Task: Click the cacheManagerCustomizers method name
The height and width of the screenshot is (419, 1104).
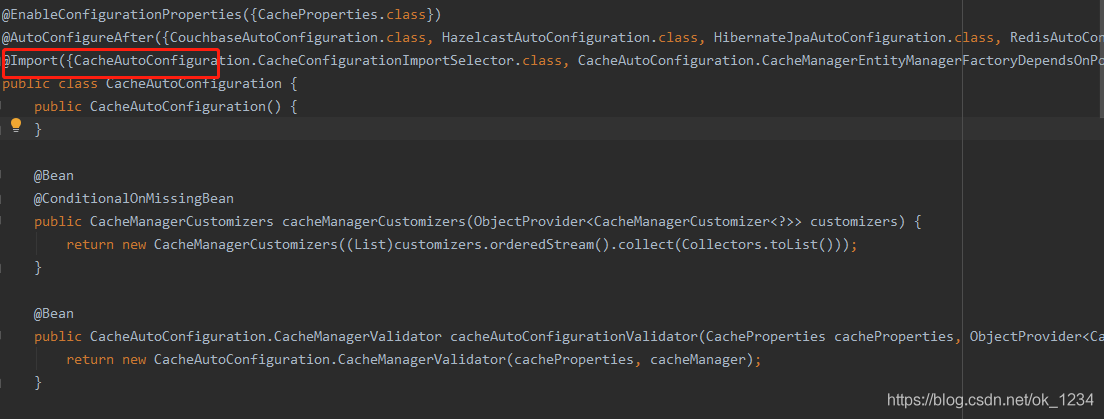Action: [x=374, y=222]
